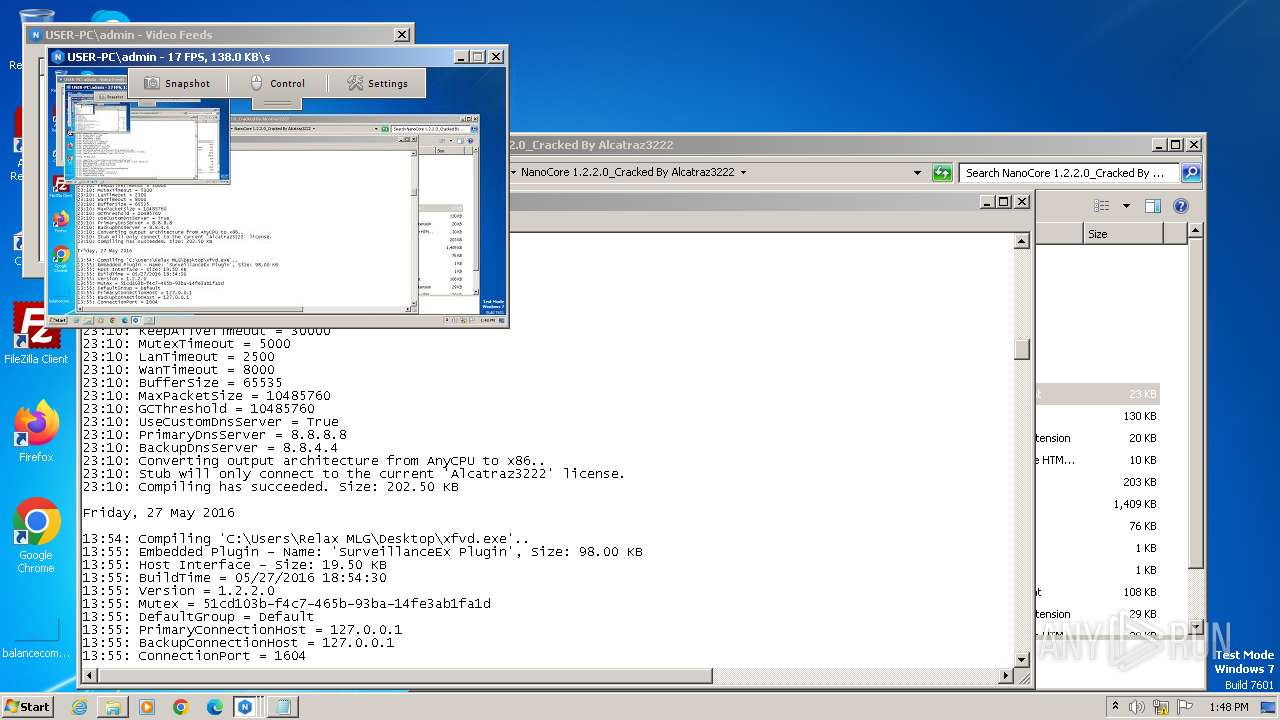Refresh the Explorer address bar location
Image resolution: width=1280 pixels, height=720 pixels.
(x=942, y=173)
